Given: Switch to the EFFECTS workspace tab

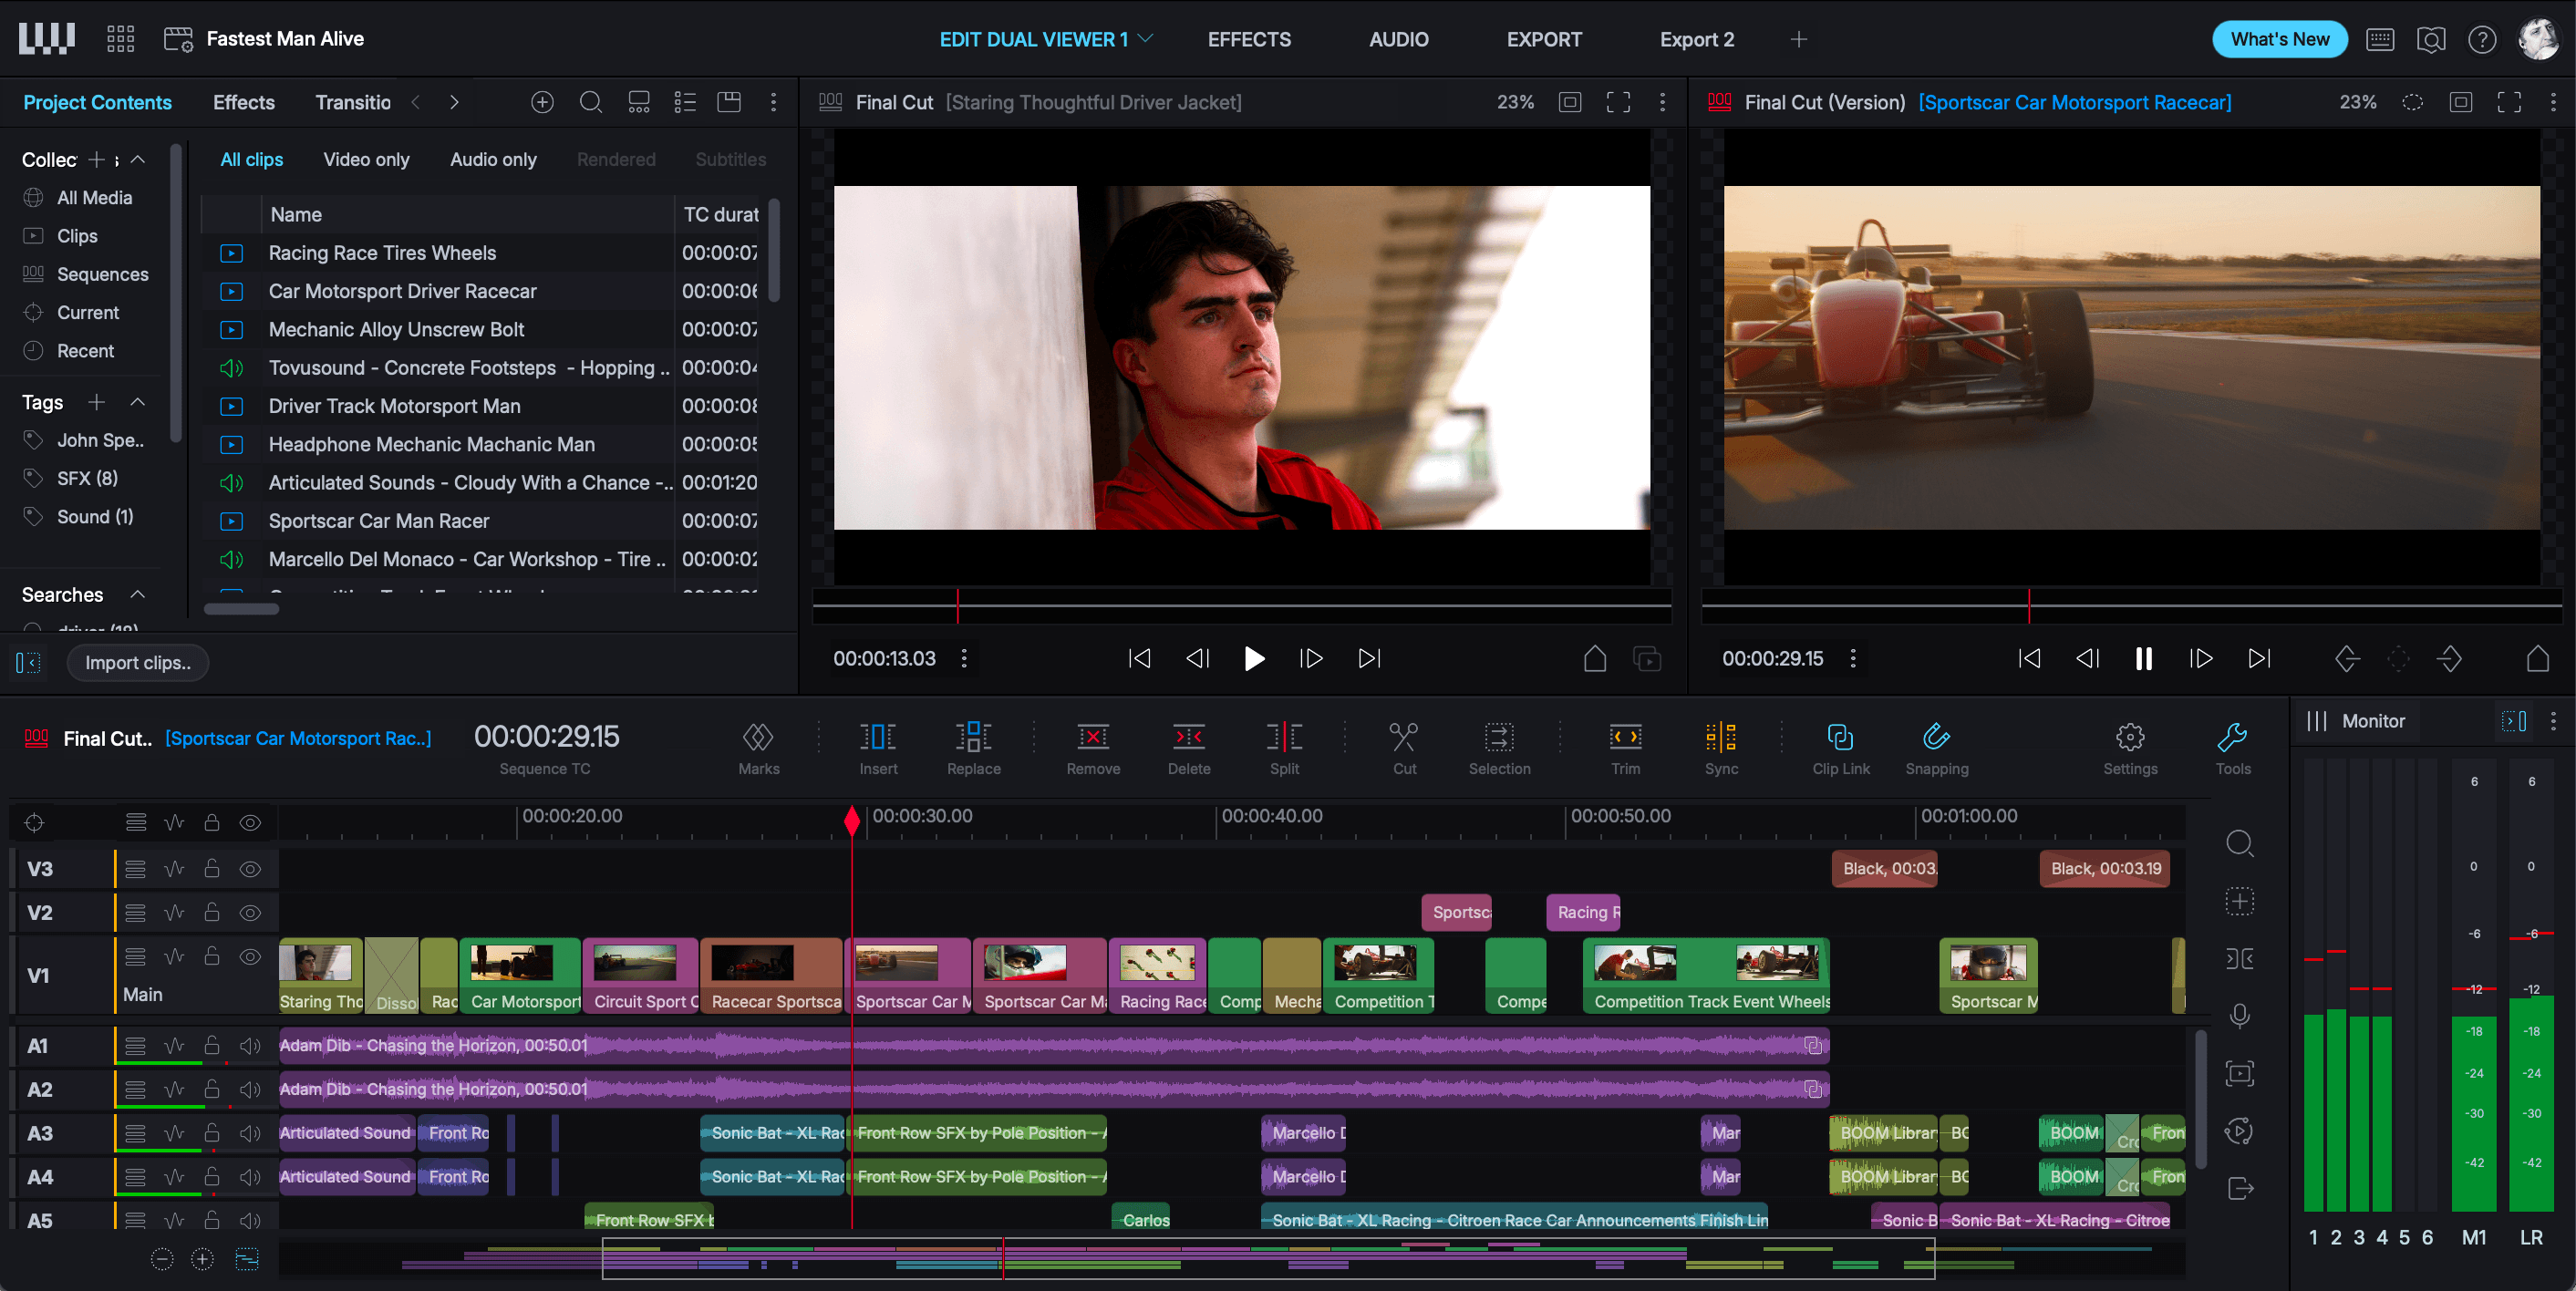Looking at the screenshot, I should click(x=1249, y=39).
